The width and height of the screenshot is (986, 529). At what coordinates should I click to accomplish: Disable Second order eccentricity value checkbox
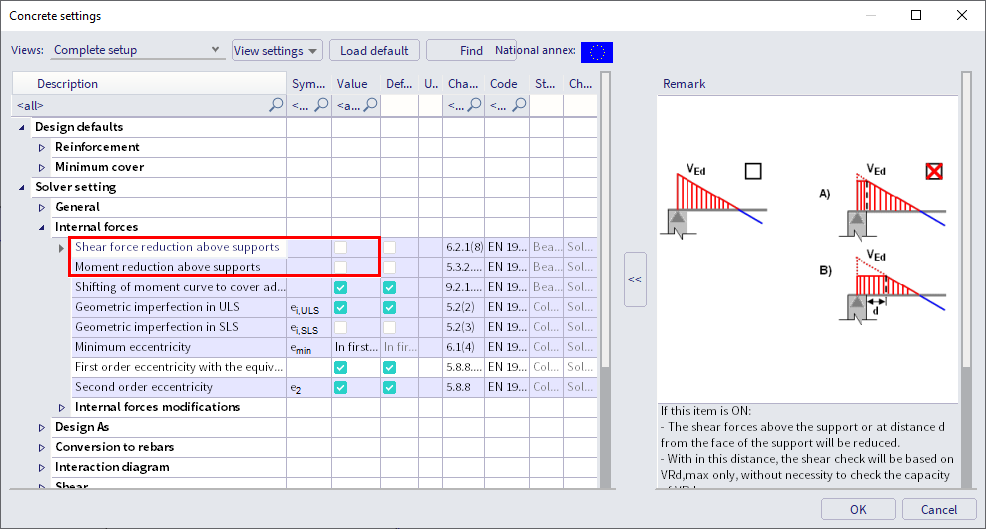point(341,387)
